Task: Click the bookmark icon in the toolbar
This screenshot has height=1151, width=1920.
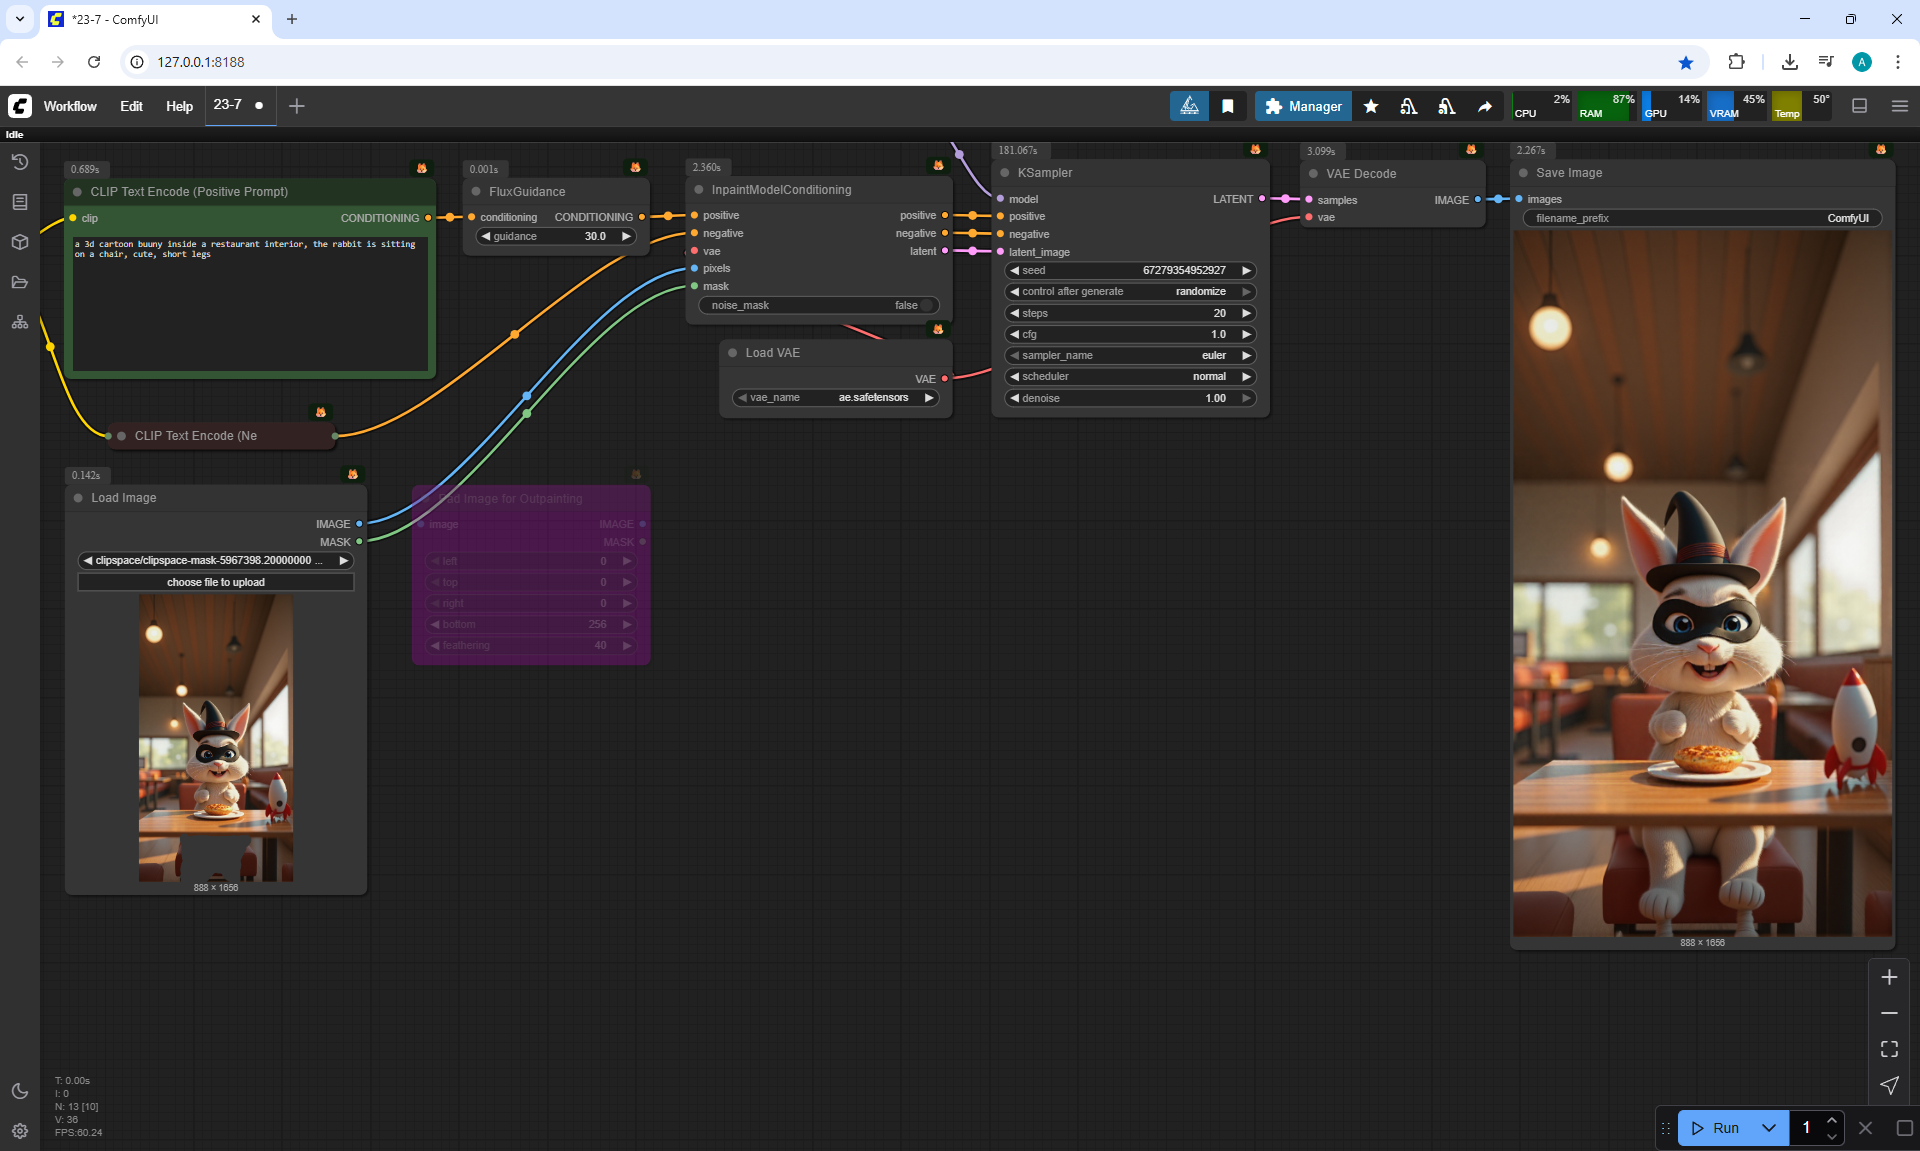Action: [1228, 106]
